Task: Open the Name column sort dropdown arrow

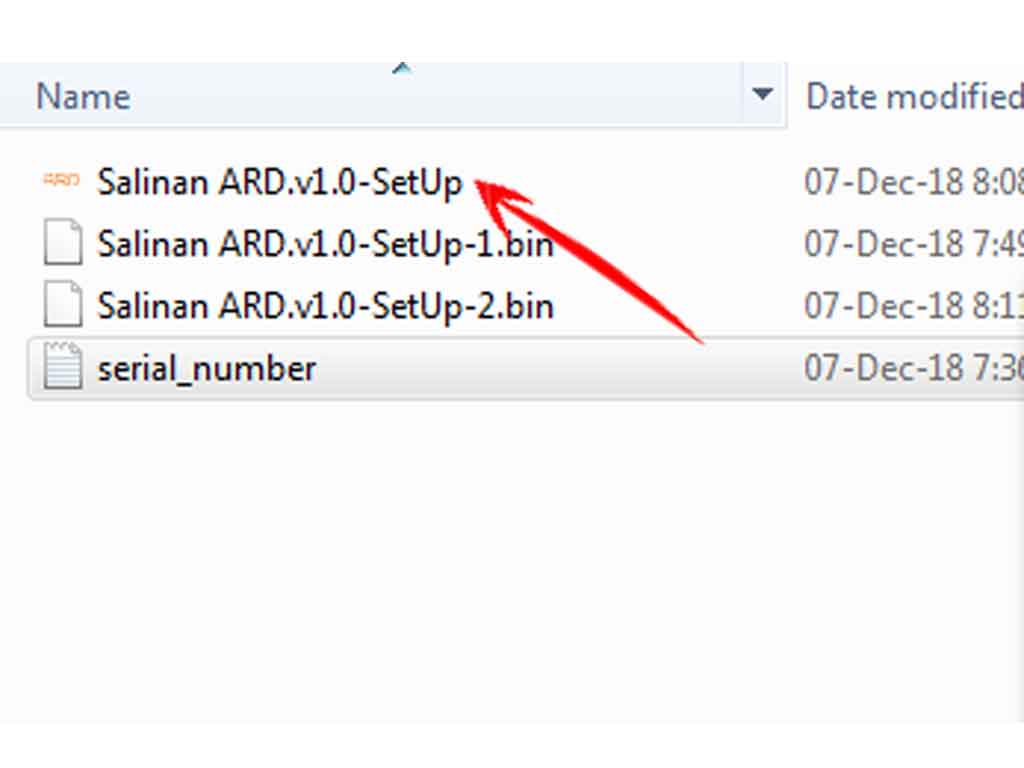Action: pos(763,95)
